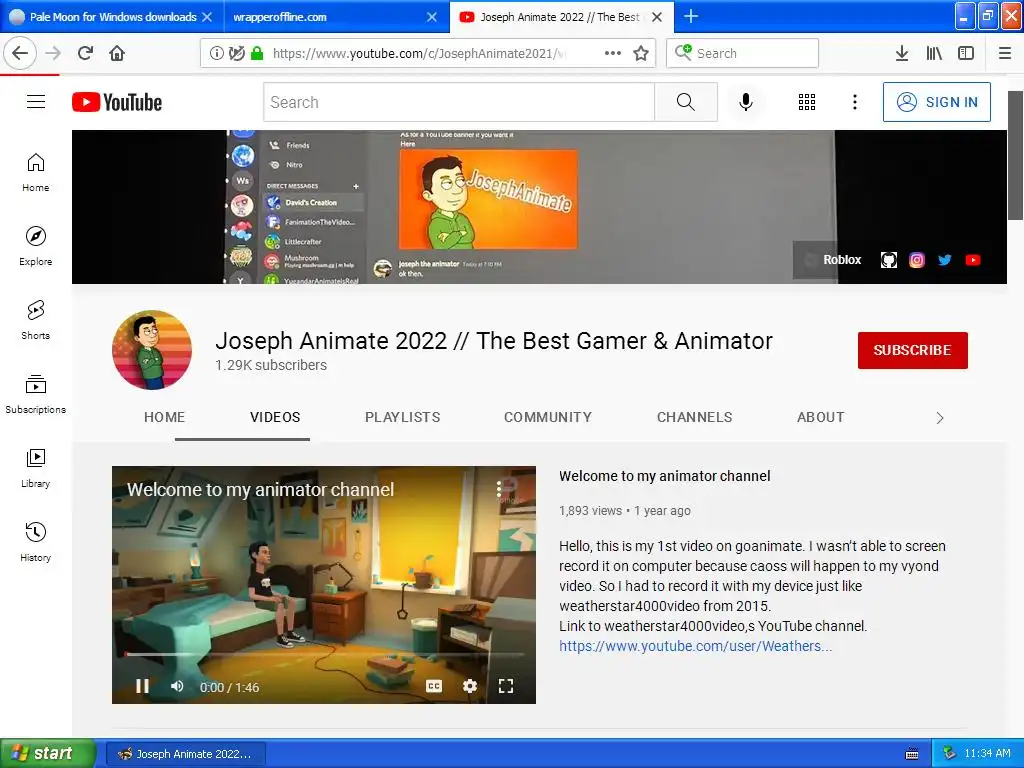
Task: Open History in YouTube sidebar
Action: [36, 542]
